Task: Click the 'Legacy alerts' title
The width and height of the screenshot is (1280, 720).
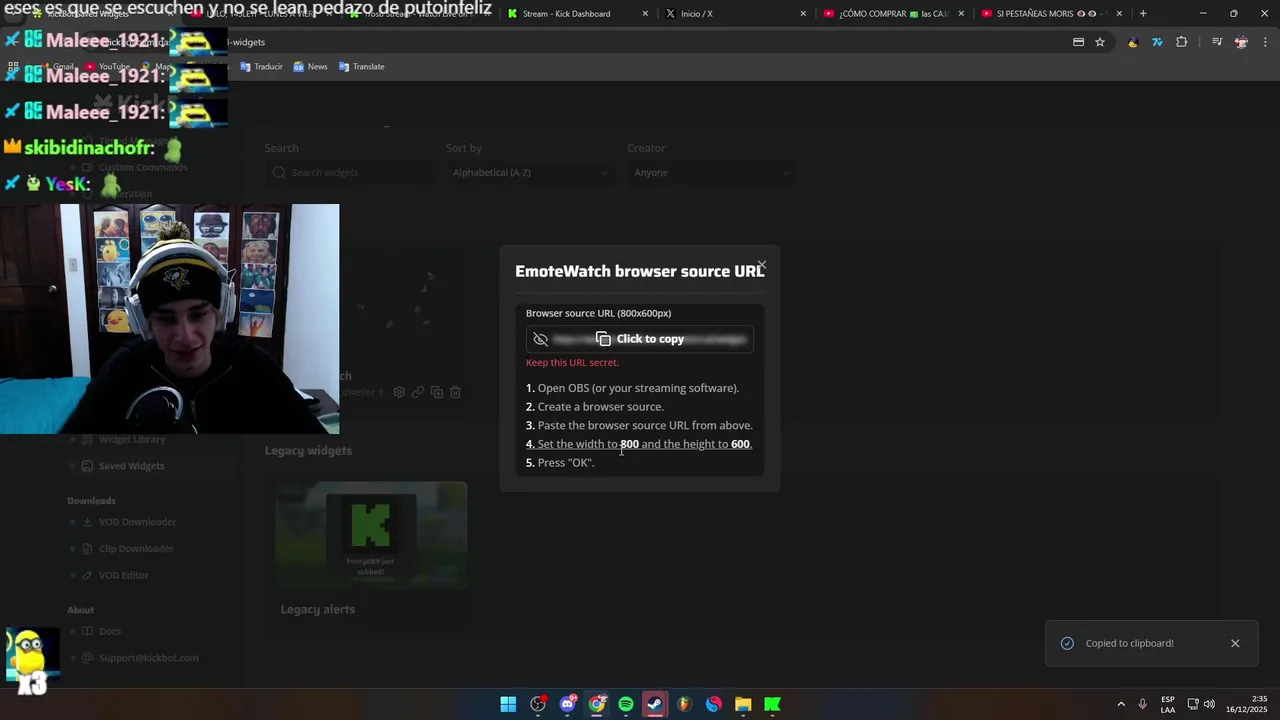Action: [318, 609]
